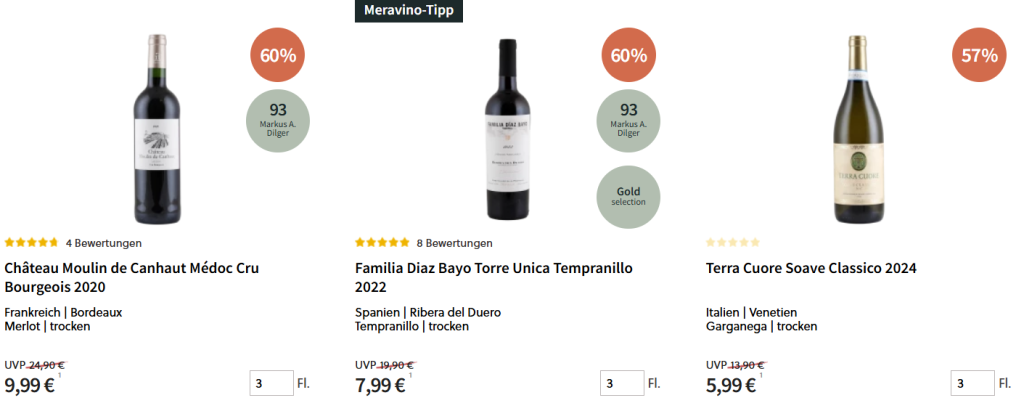The width and height of the screenshot is (1024, 403).
Task: Click the 93 Markus A. Dilger badge on Familia Diaz Bayo
Action: pos(629,119)
